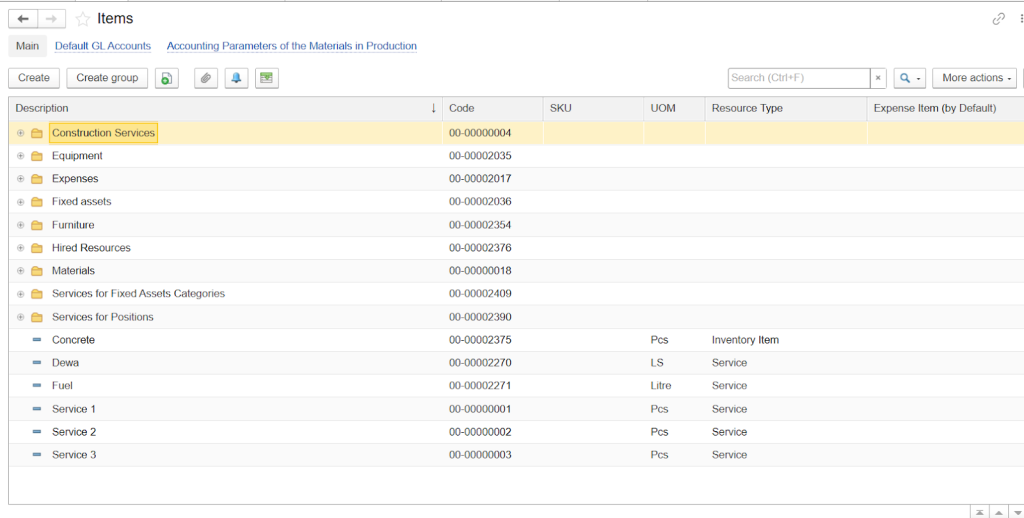This screenshot has width=1024, height=518.
Task: Expand the Expenses group
Action: point(20,178)
